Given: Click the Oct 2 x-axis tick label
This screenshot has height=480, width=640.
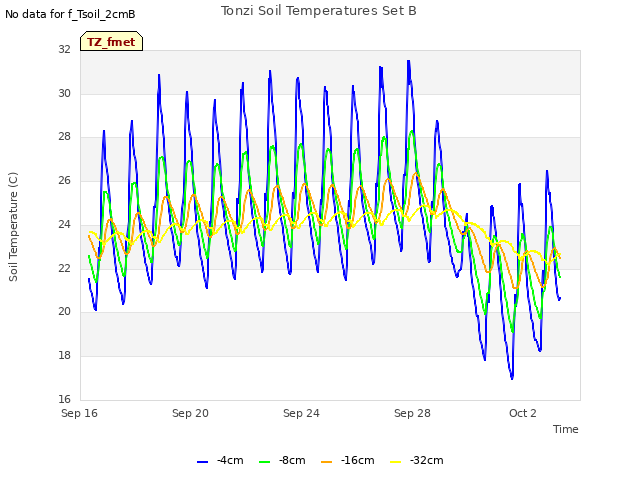Looking at the screenshot, I should click(x=523, y=413).
